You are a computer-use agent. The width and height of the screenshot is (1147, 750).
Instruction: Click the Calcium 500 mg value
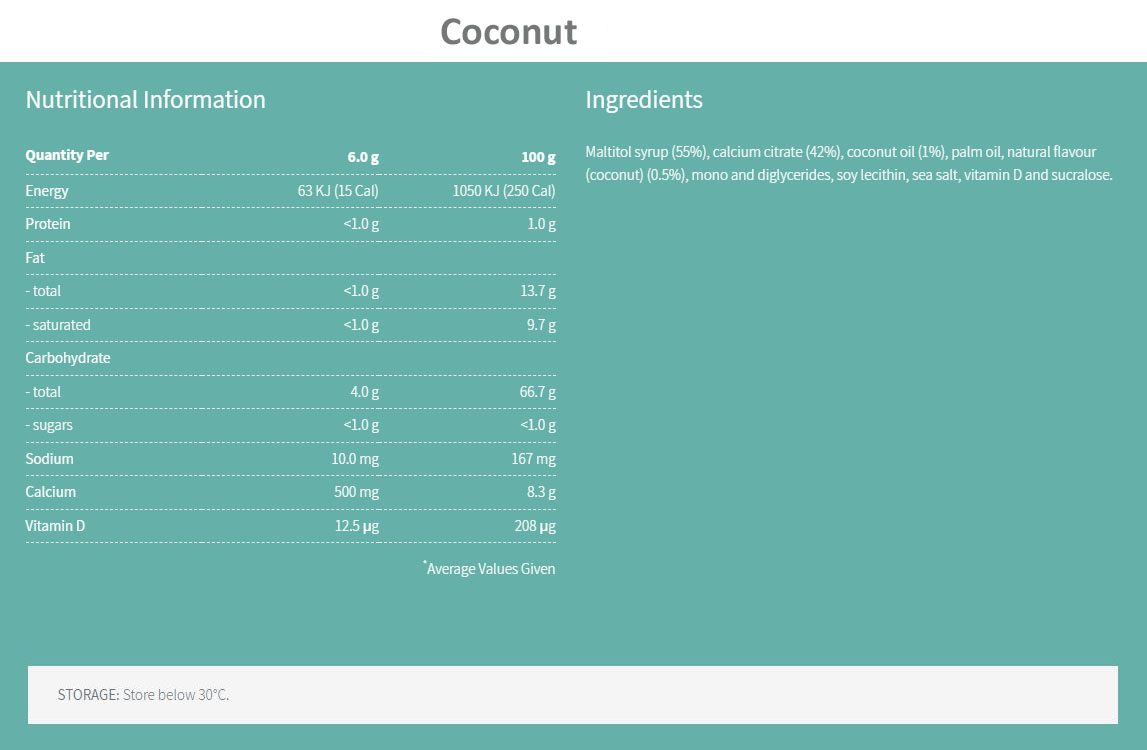(356, 492)
